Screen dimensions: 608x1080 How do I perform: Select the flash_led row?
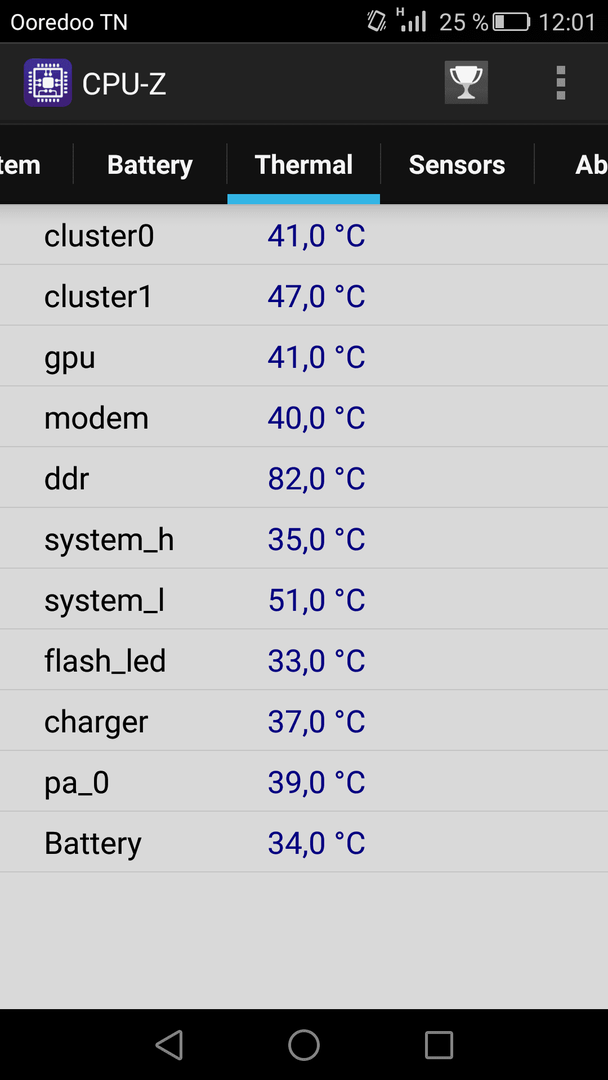(x=304, y=660)
